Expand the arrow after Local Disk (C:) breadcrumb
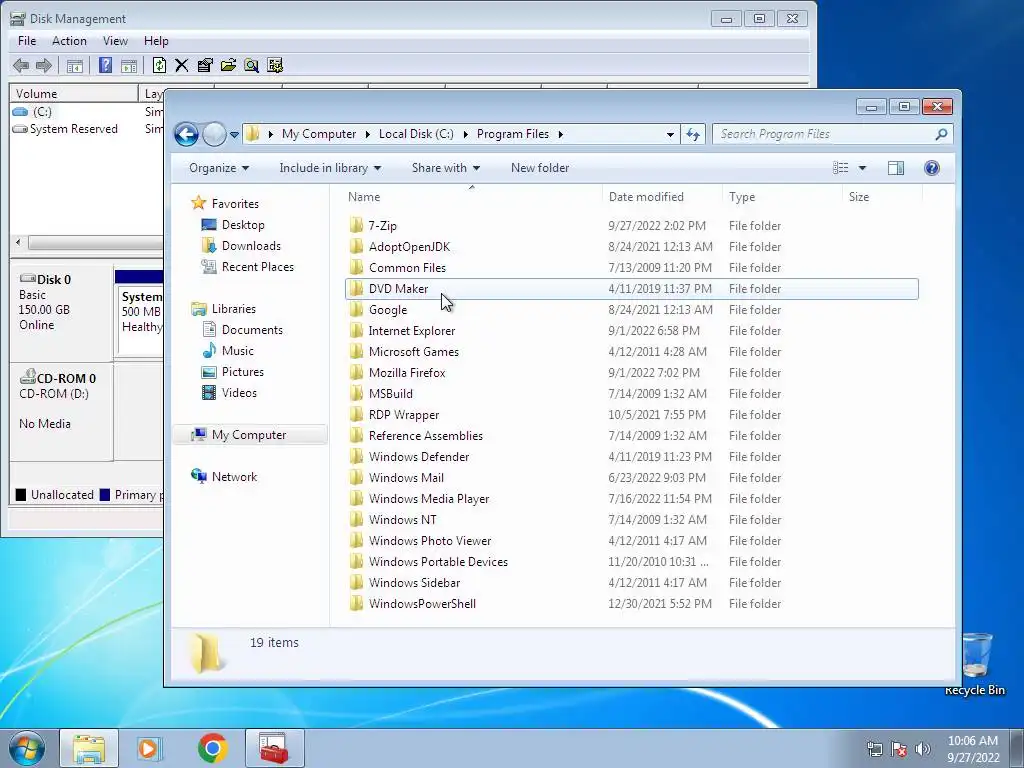 pyautogui.click(x=466, y=135)
